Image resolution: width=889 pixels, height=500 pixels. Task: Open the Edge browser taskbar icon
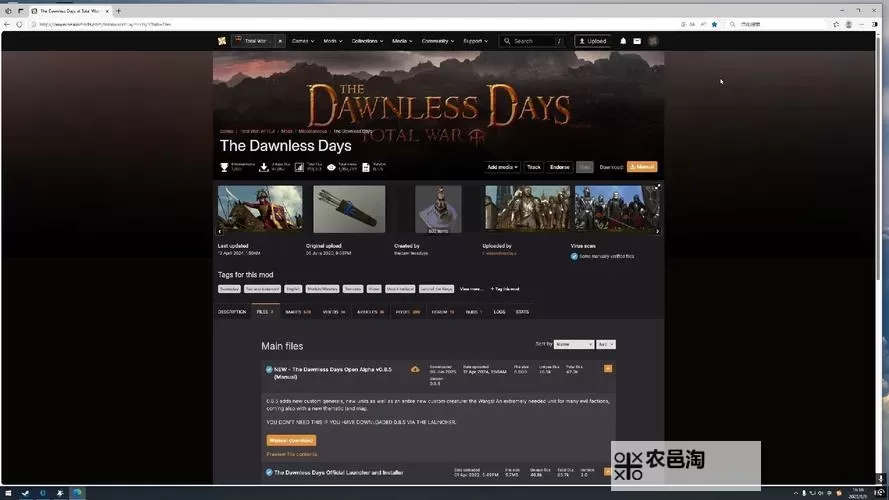pyautogui.click(x=77, y=493)
